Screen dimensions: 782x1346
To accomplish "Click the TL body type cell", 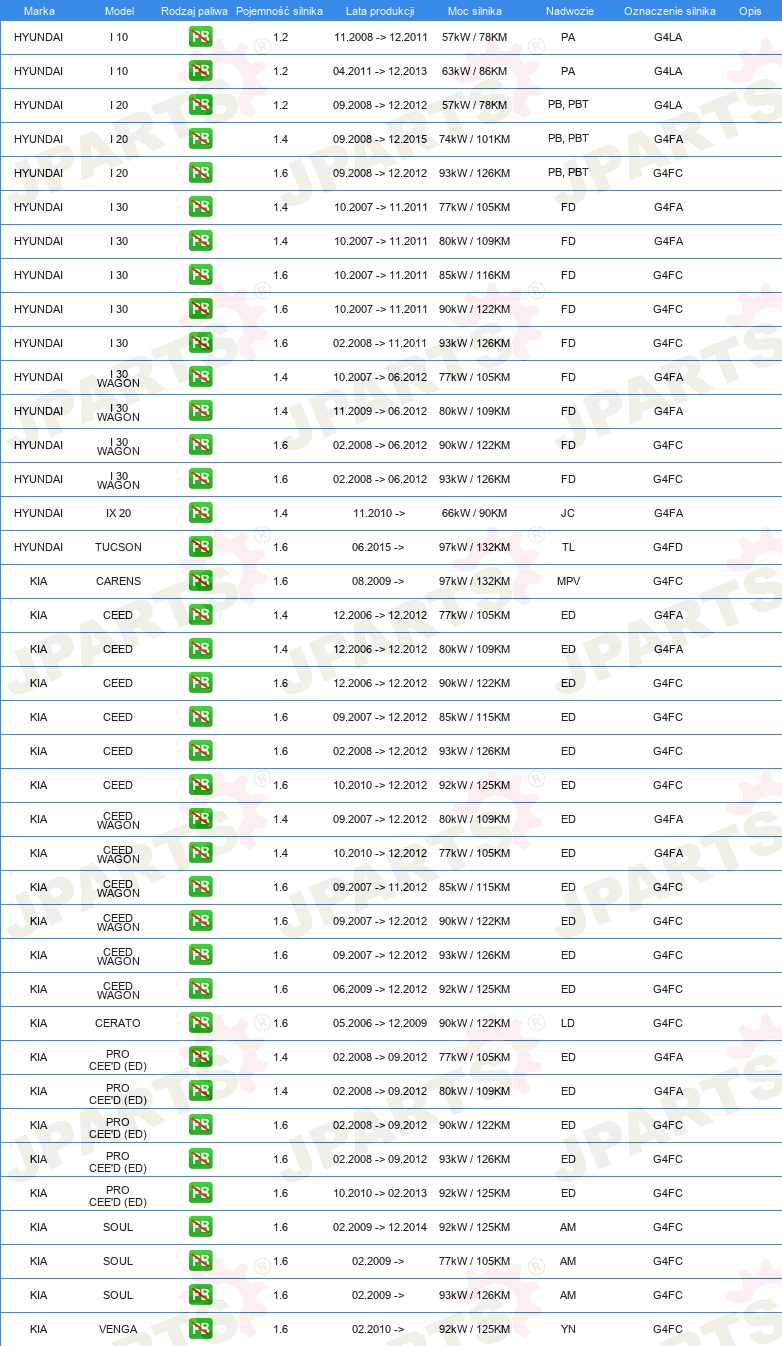I will [x=568, y=547].
